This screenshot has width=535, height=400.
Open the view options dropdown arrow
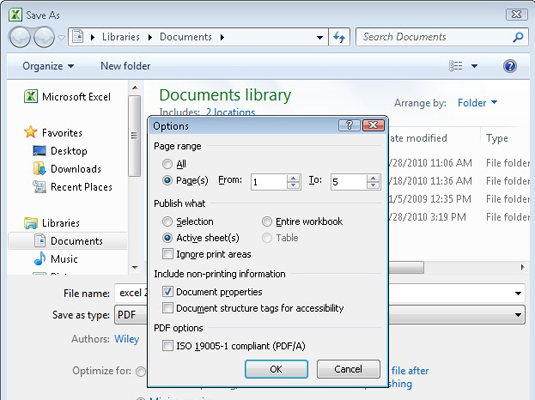coord(474,66)
